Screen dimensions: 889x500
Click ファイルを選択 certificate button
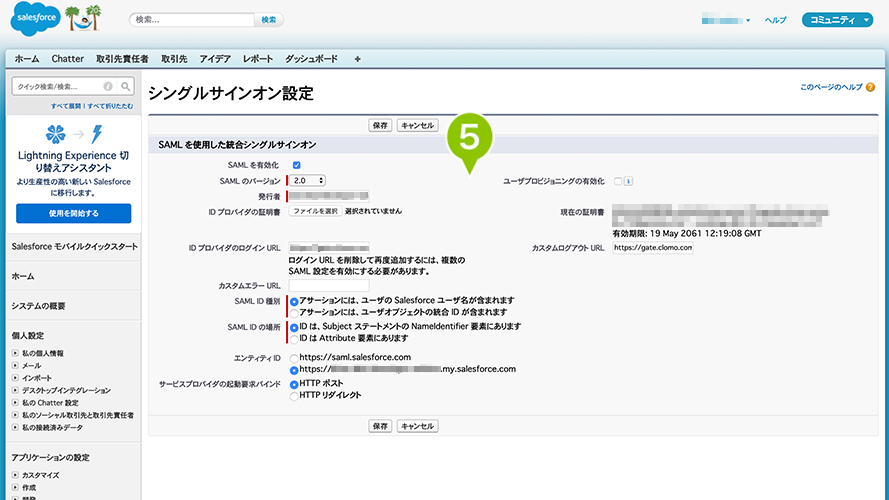(315, 211)
